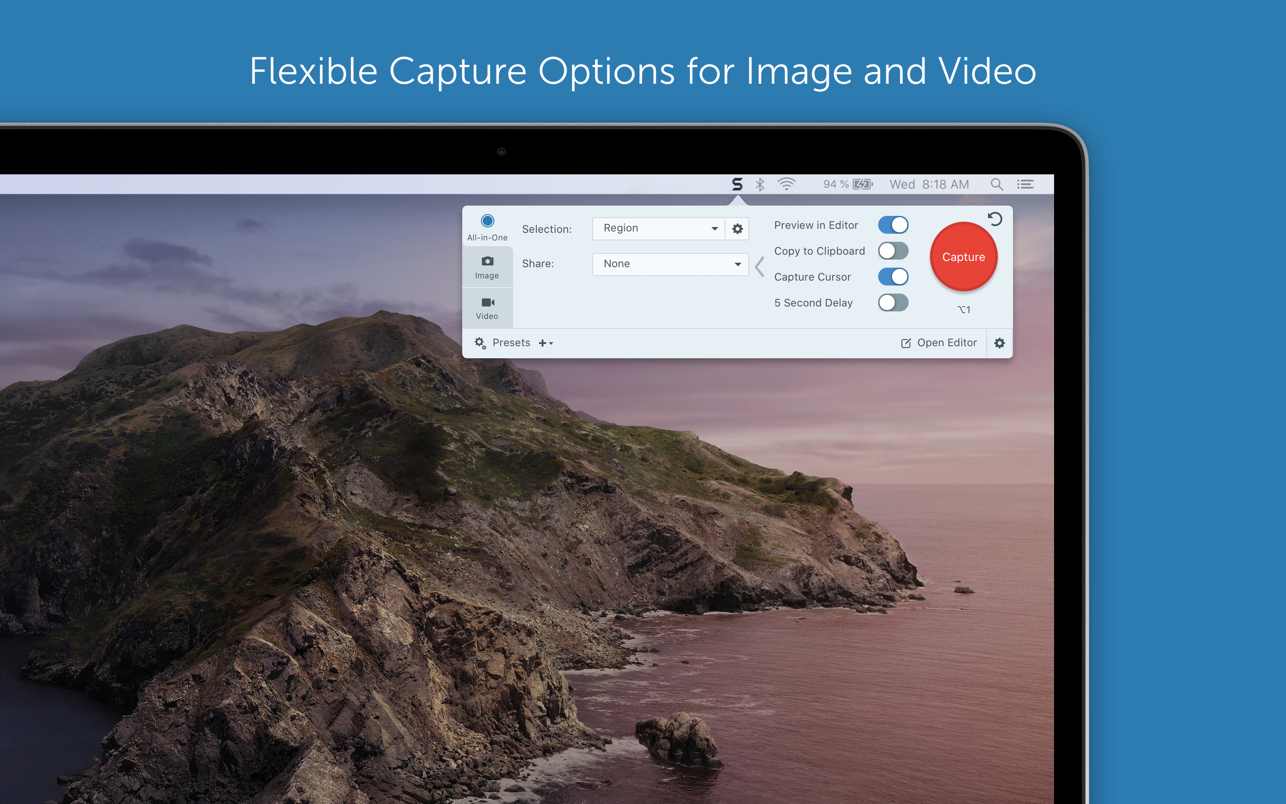Screen dimensions: 1286x804
Task: Disable Preview in Editor toggle
Action: 892,225
